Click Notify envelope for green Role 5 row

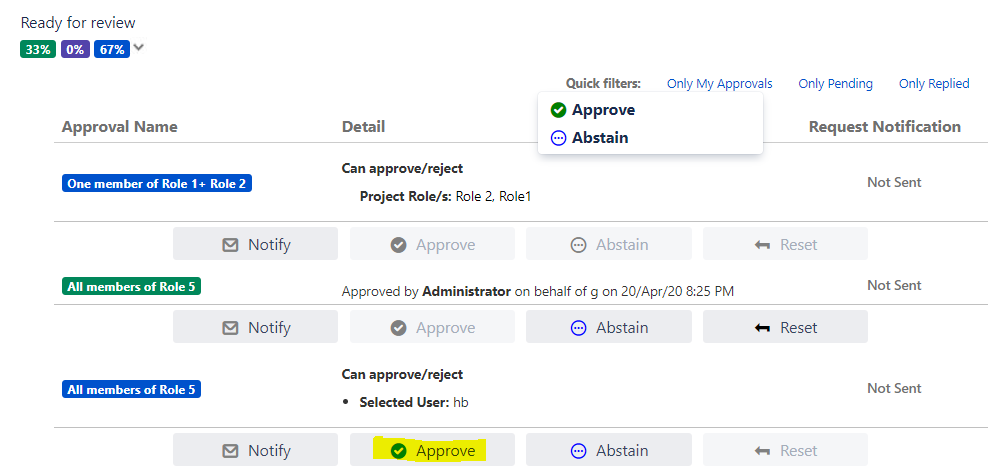230,328
